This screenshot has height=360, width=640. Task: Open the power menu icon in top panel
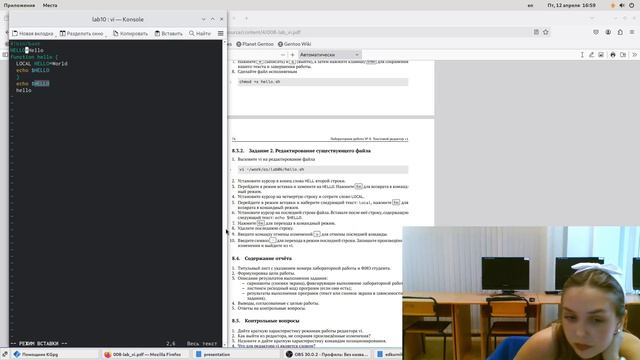(632, 5)
